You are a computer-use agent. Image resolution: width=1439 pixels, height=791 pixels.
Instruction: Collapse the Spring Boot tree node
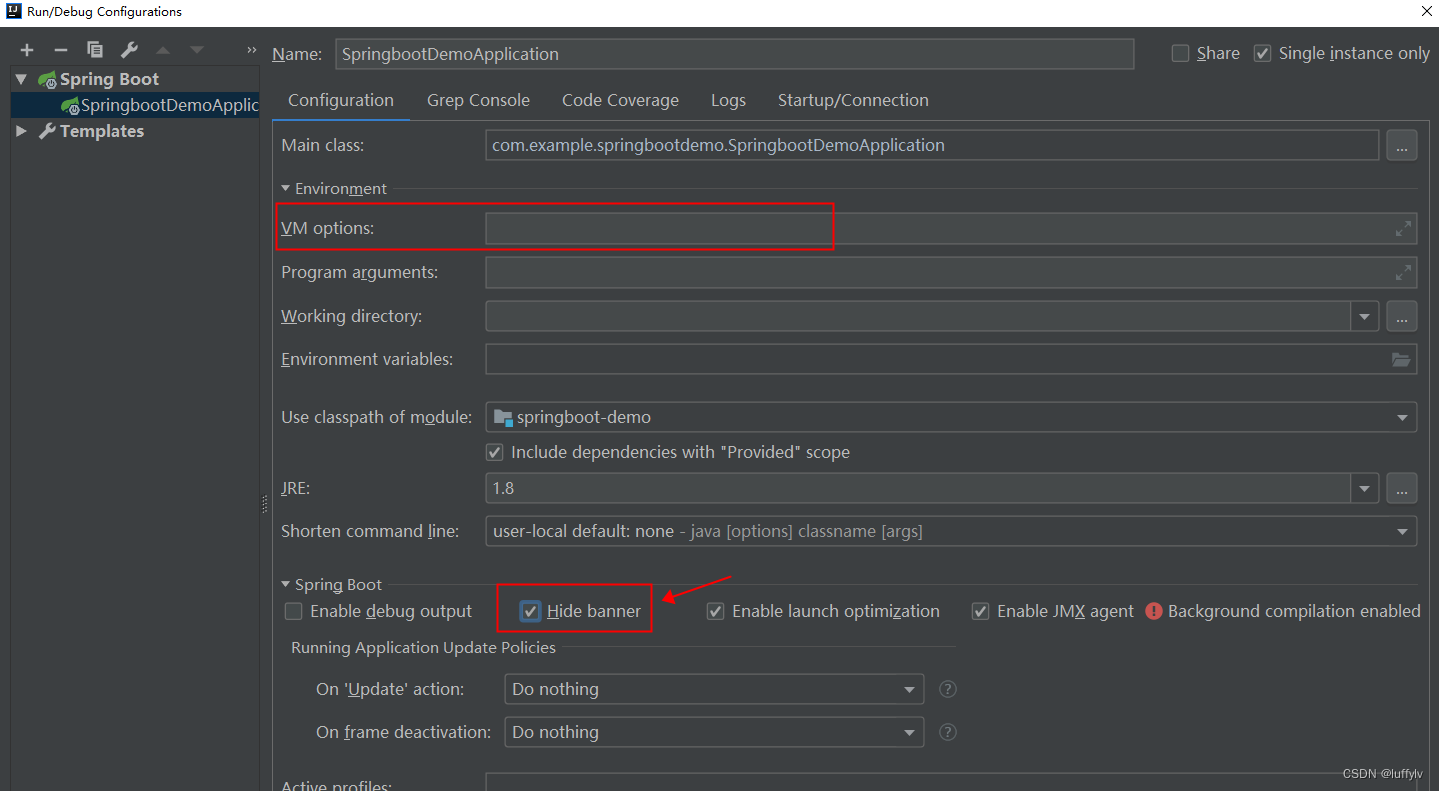[21, 79]
